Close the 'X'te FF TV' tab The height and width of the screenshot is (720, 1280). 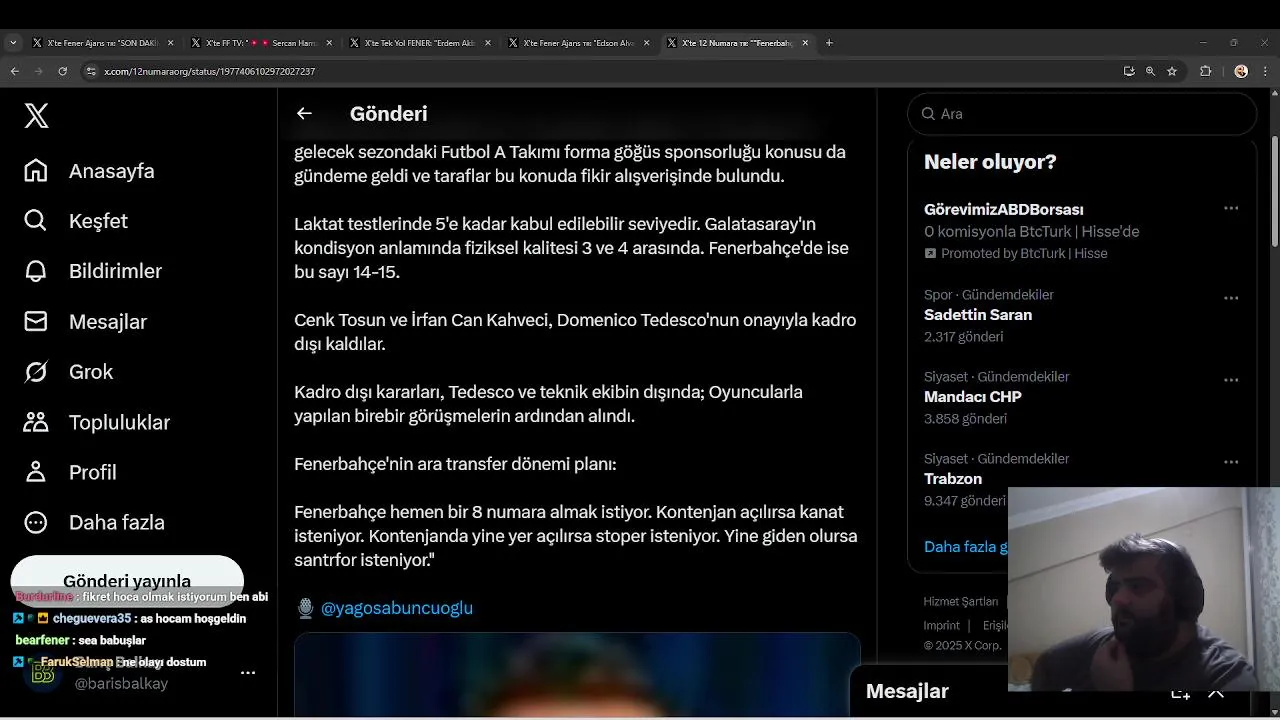(x=329, y=43)
